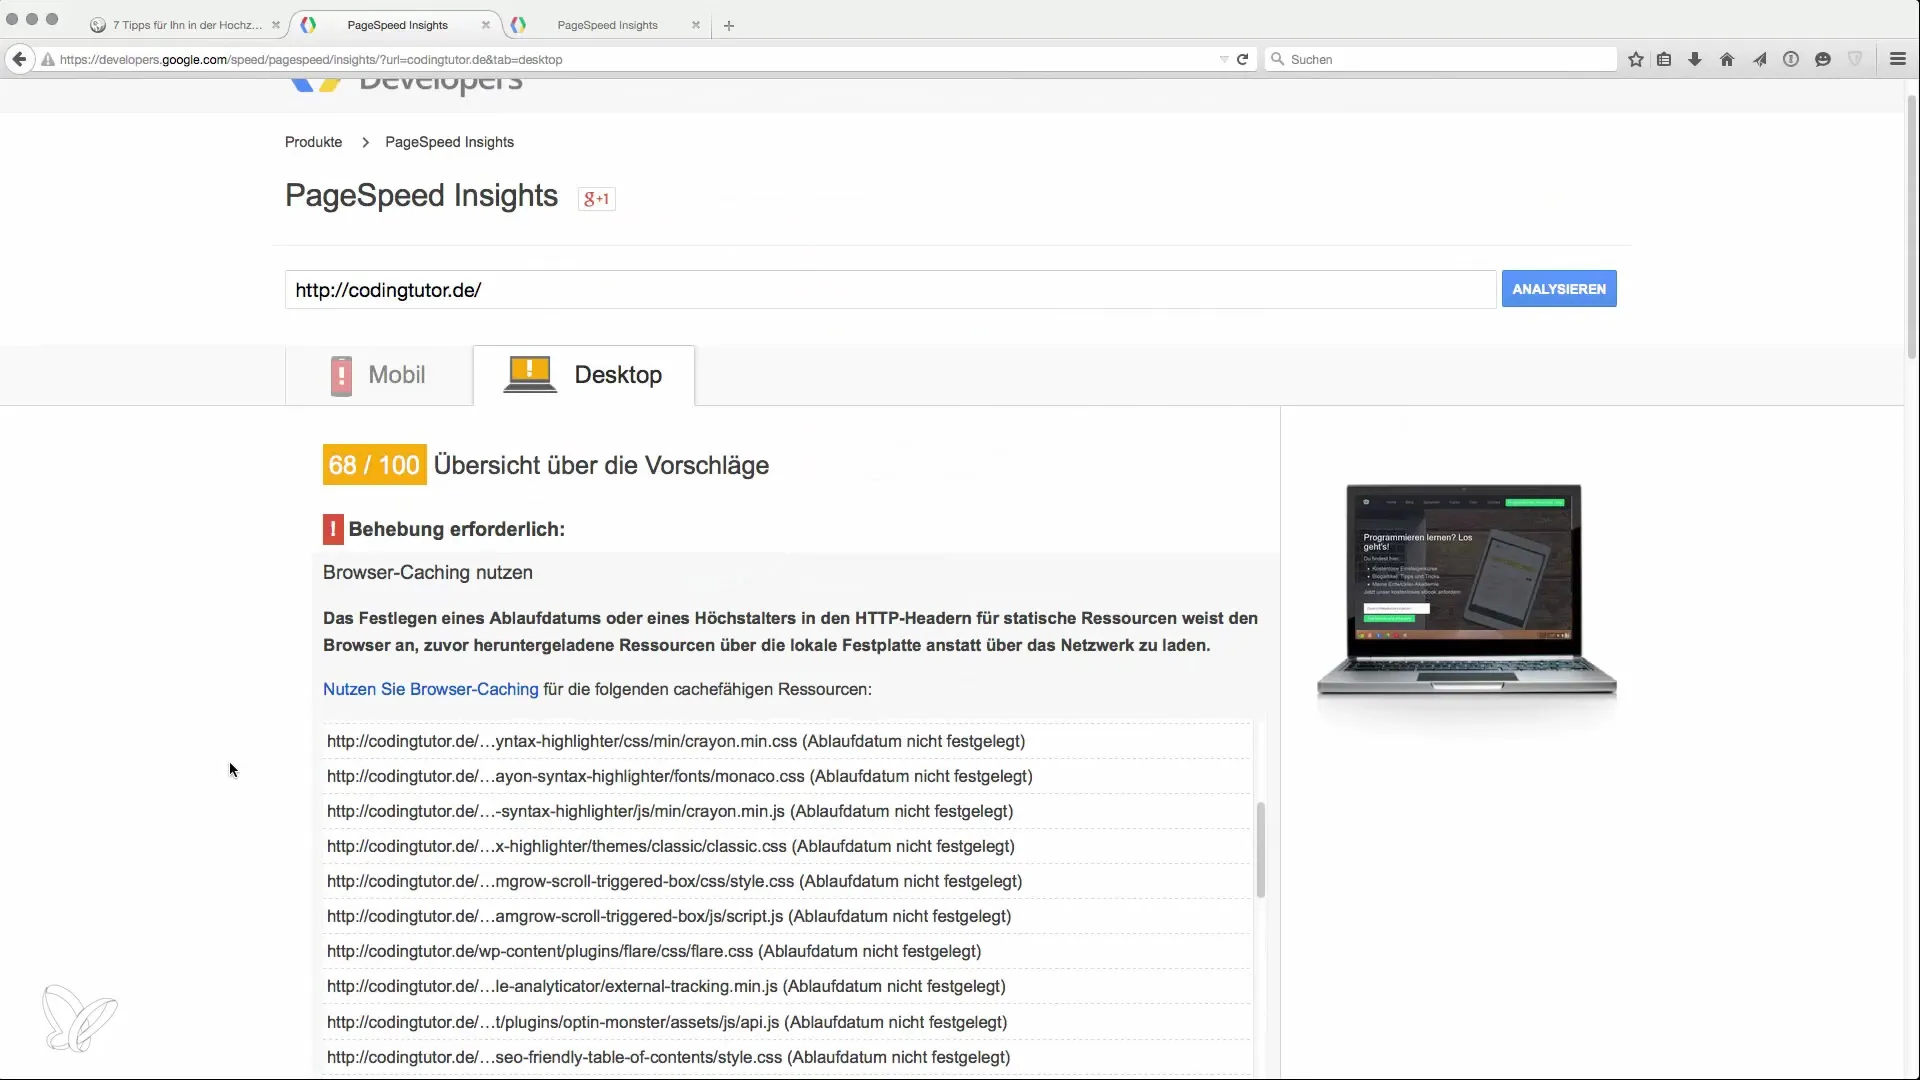
Task: Click the crayon.min.css resource entry
Action: click(x=676, y=741)
